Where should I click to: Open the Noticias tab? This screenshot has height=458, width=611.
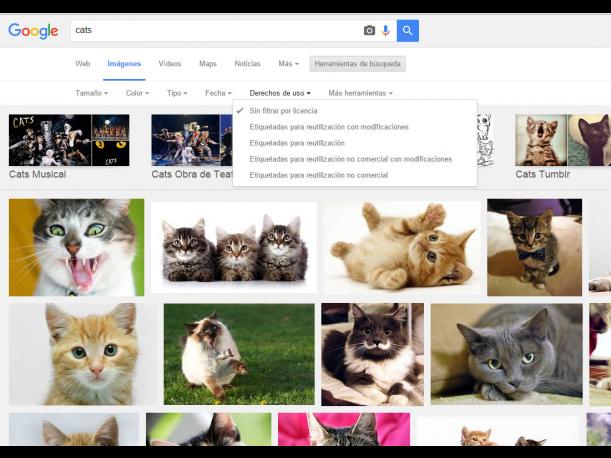(x=247, y=64)
